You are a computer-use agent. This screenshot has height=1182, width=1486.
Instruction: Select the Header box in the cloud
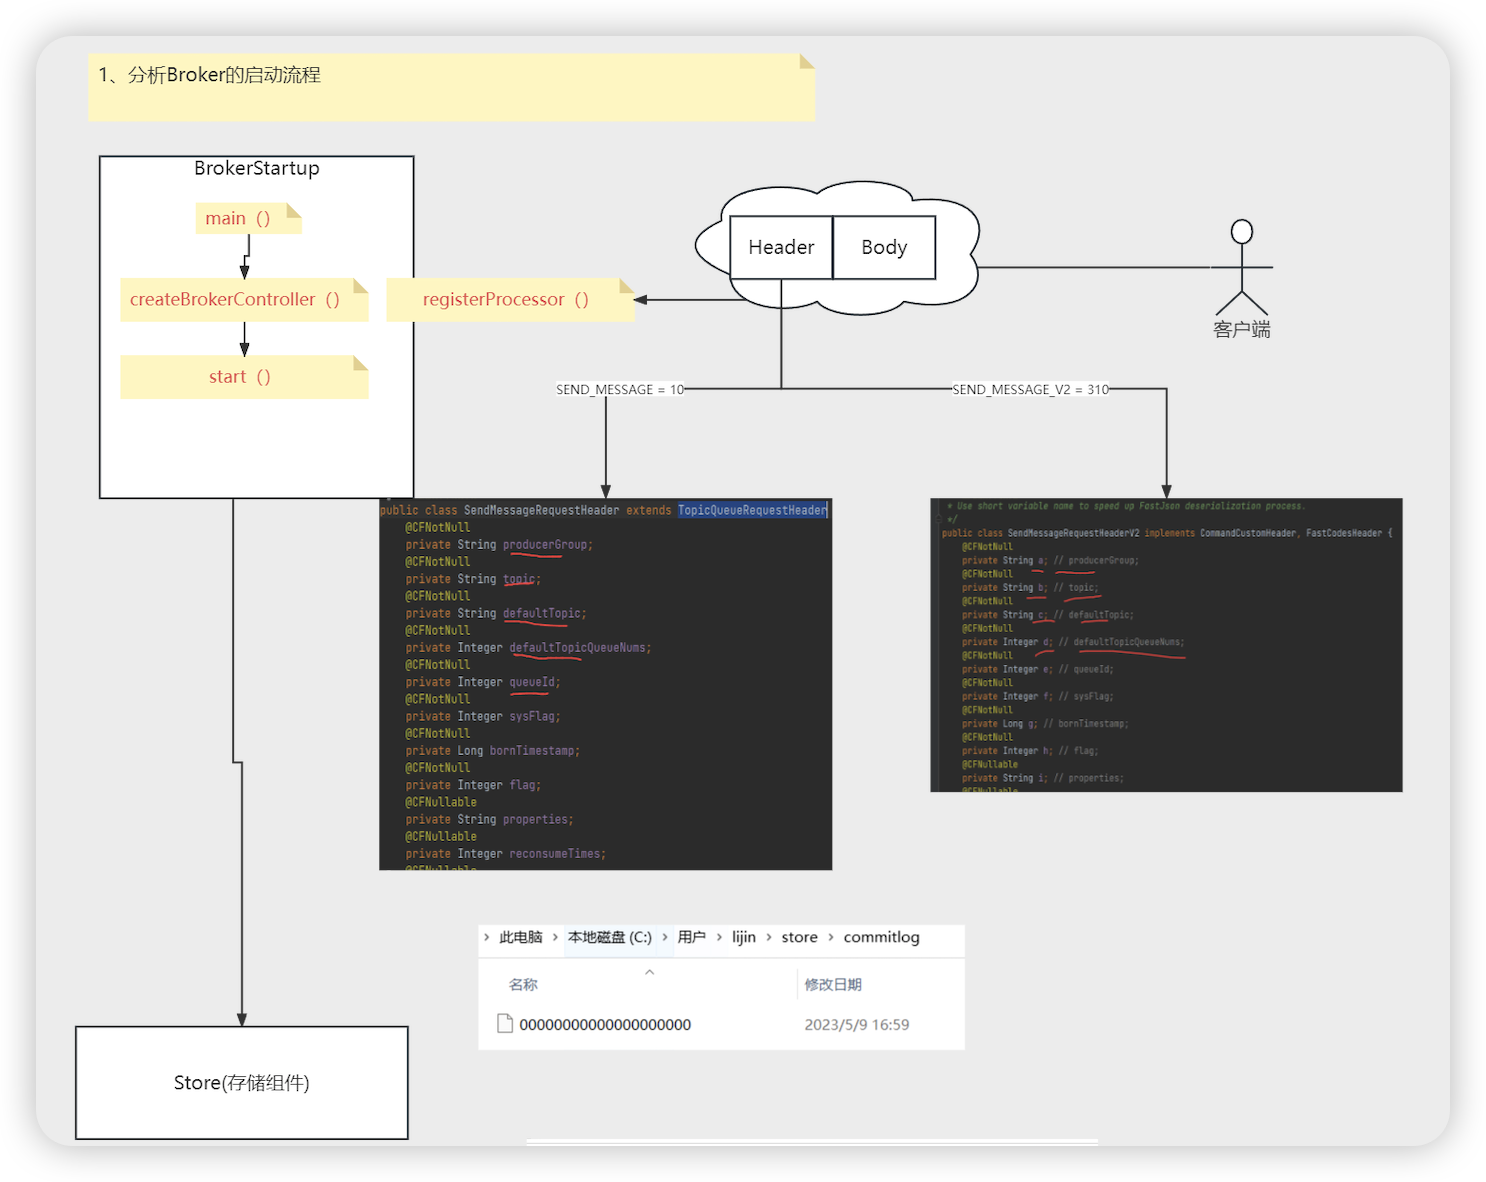(x=781, y=247)
